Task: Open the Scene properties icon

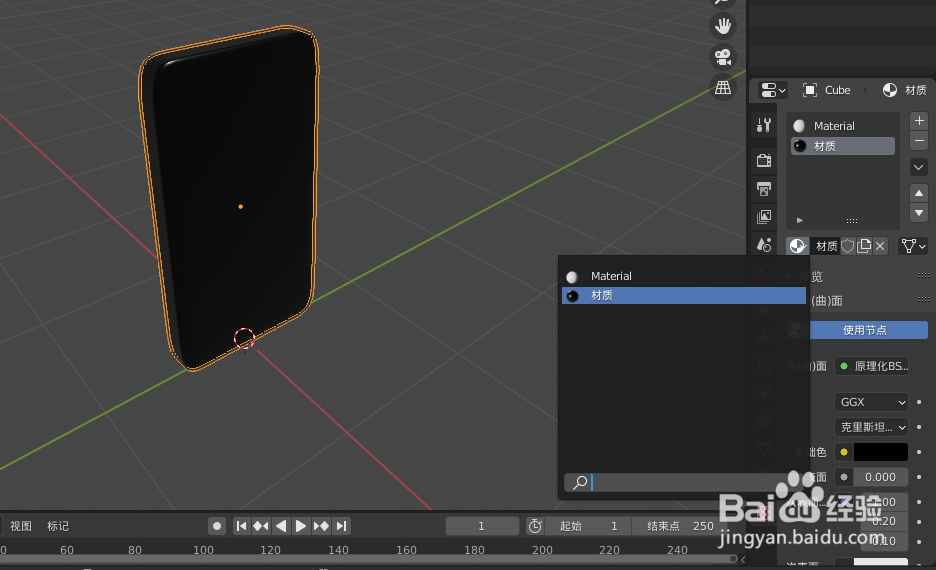Action: click(x=764, y=245)
